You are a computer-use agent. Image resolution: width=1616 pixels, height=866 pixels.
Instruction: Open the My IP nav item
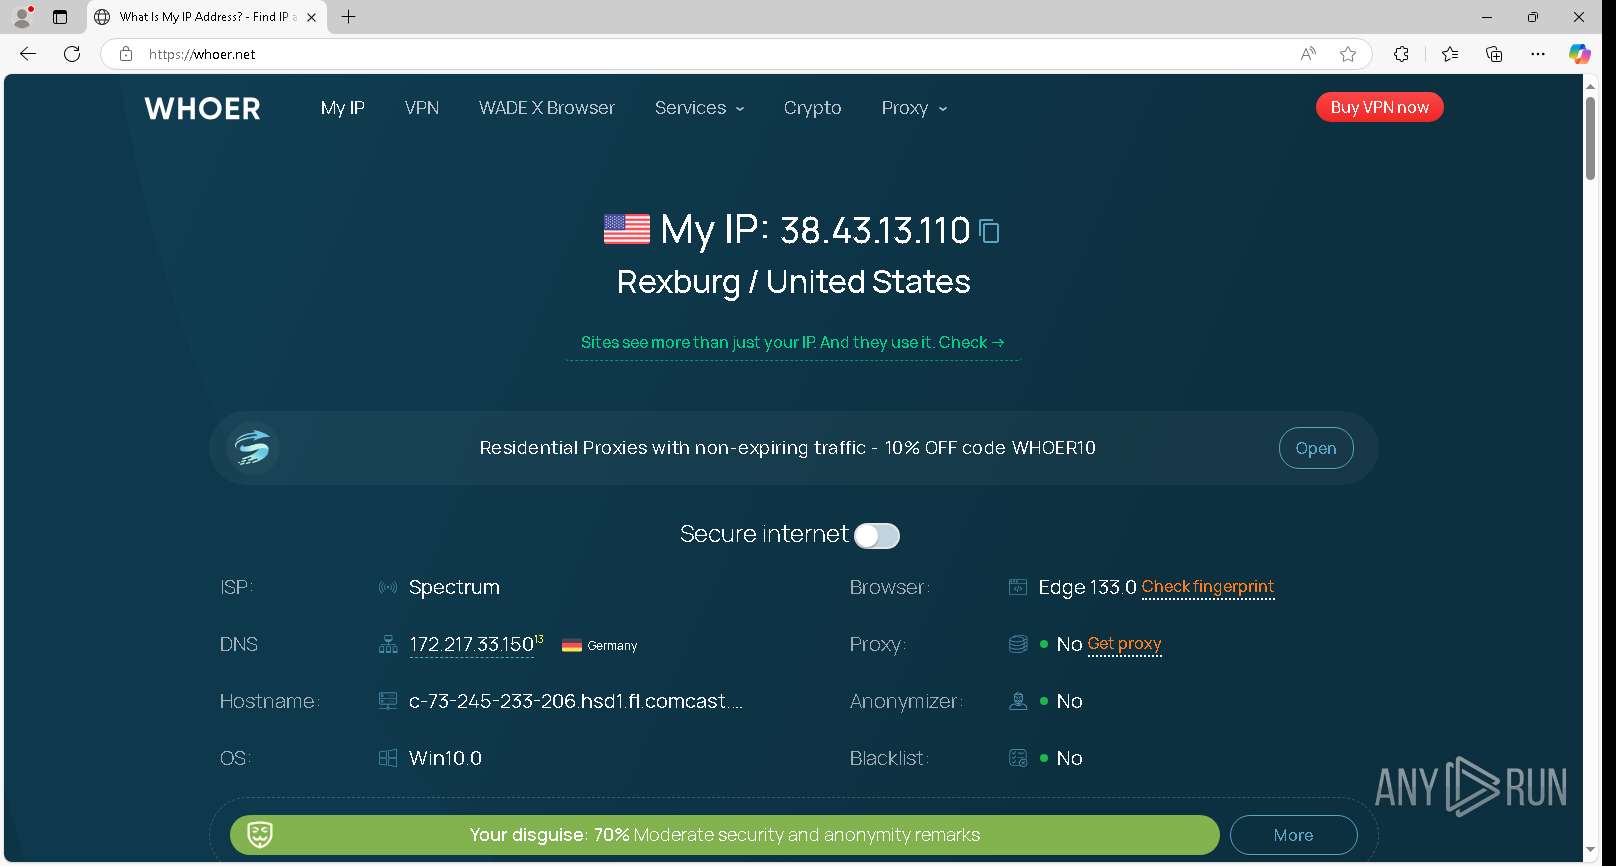coord(342,108)
